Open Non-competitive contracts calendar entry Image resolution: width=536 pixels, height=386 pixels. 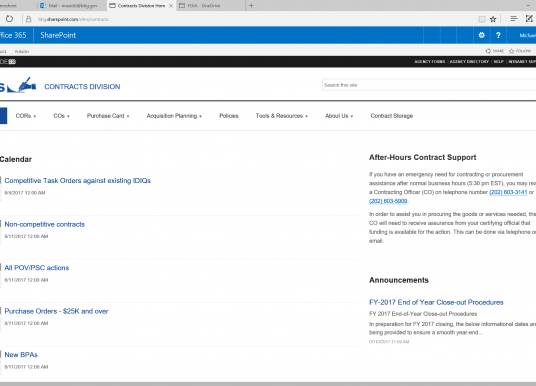44,224
